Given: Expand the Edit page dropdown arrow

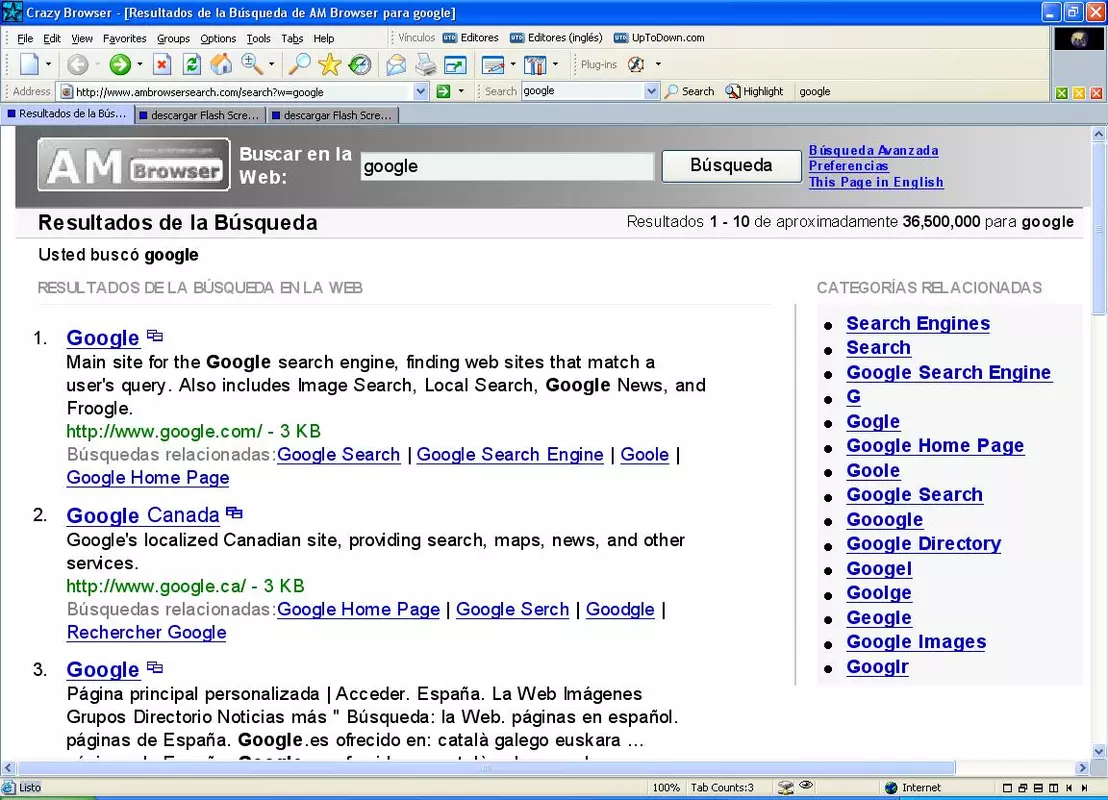Looking at the screenshot, I should tap(512, 64).
